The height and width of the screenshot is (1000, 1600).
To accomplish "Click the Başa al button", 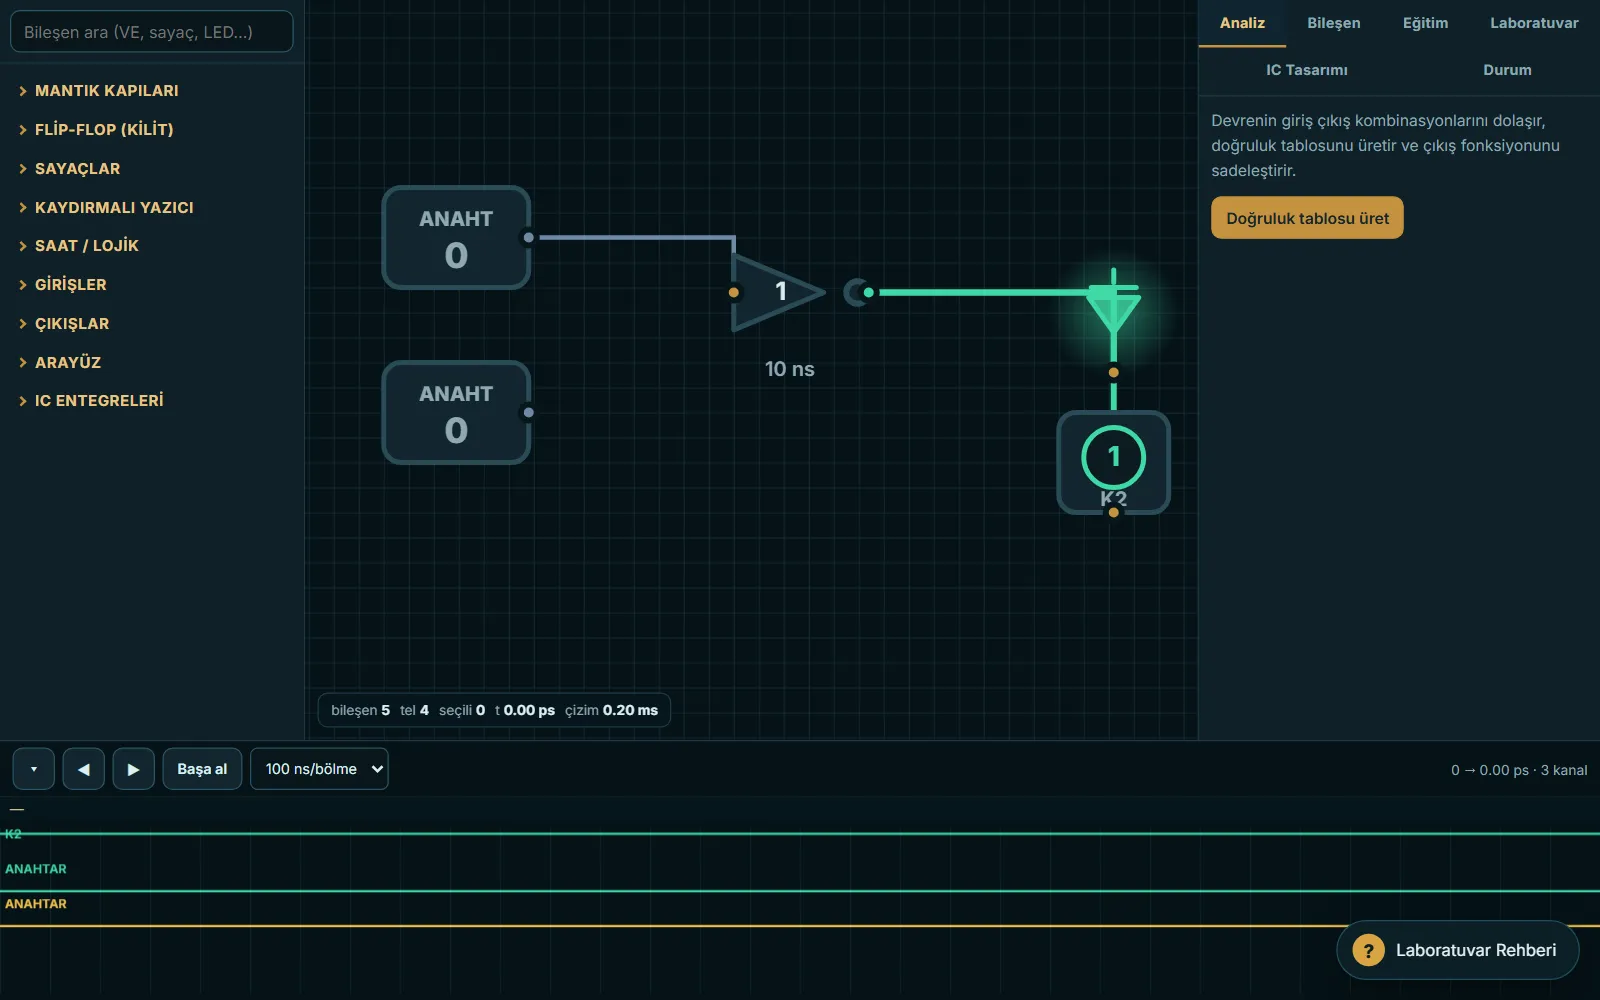I will [202, 769].
